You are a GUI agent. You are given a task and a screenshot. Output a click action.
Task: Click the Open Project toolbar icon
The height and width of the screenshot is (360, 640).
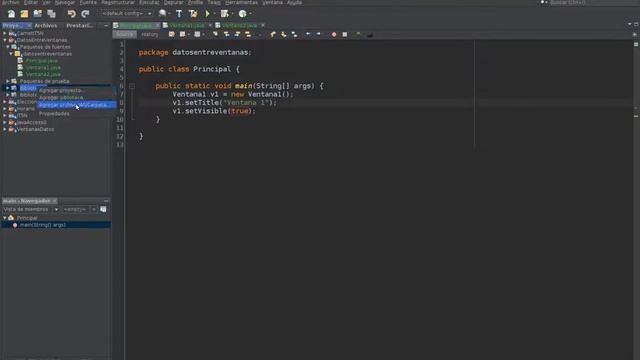[38, 13]
